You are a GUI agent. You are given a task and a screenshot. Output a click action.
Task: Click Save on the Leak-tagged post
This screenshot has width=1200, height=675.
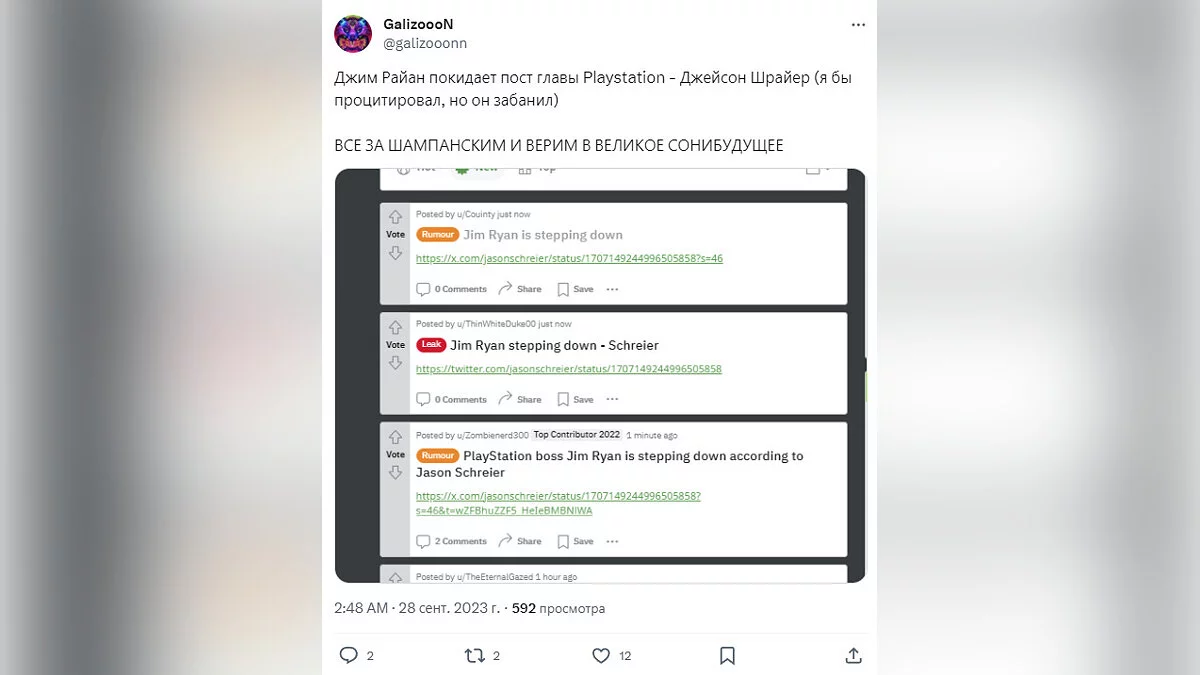coord(575,399)
